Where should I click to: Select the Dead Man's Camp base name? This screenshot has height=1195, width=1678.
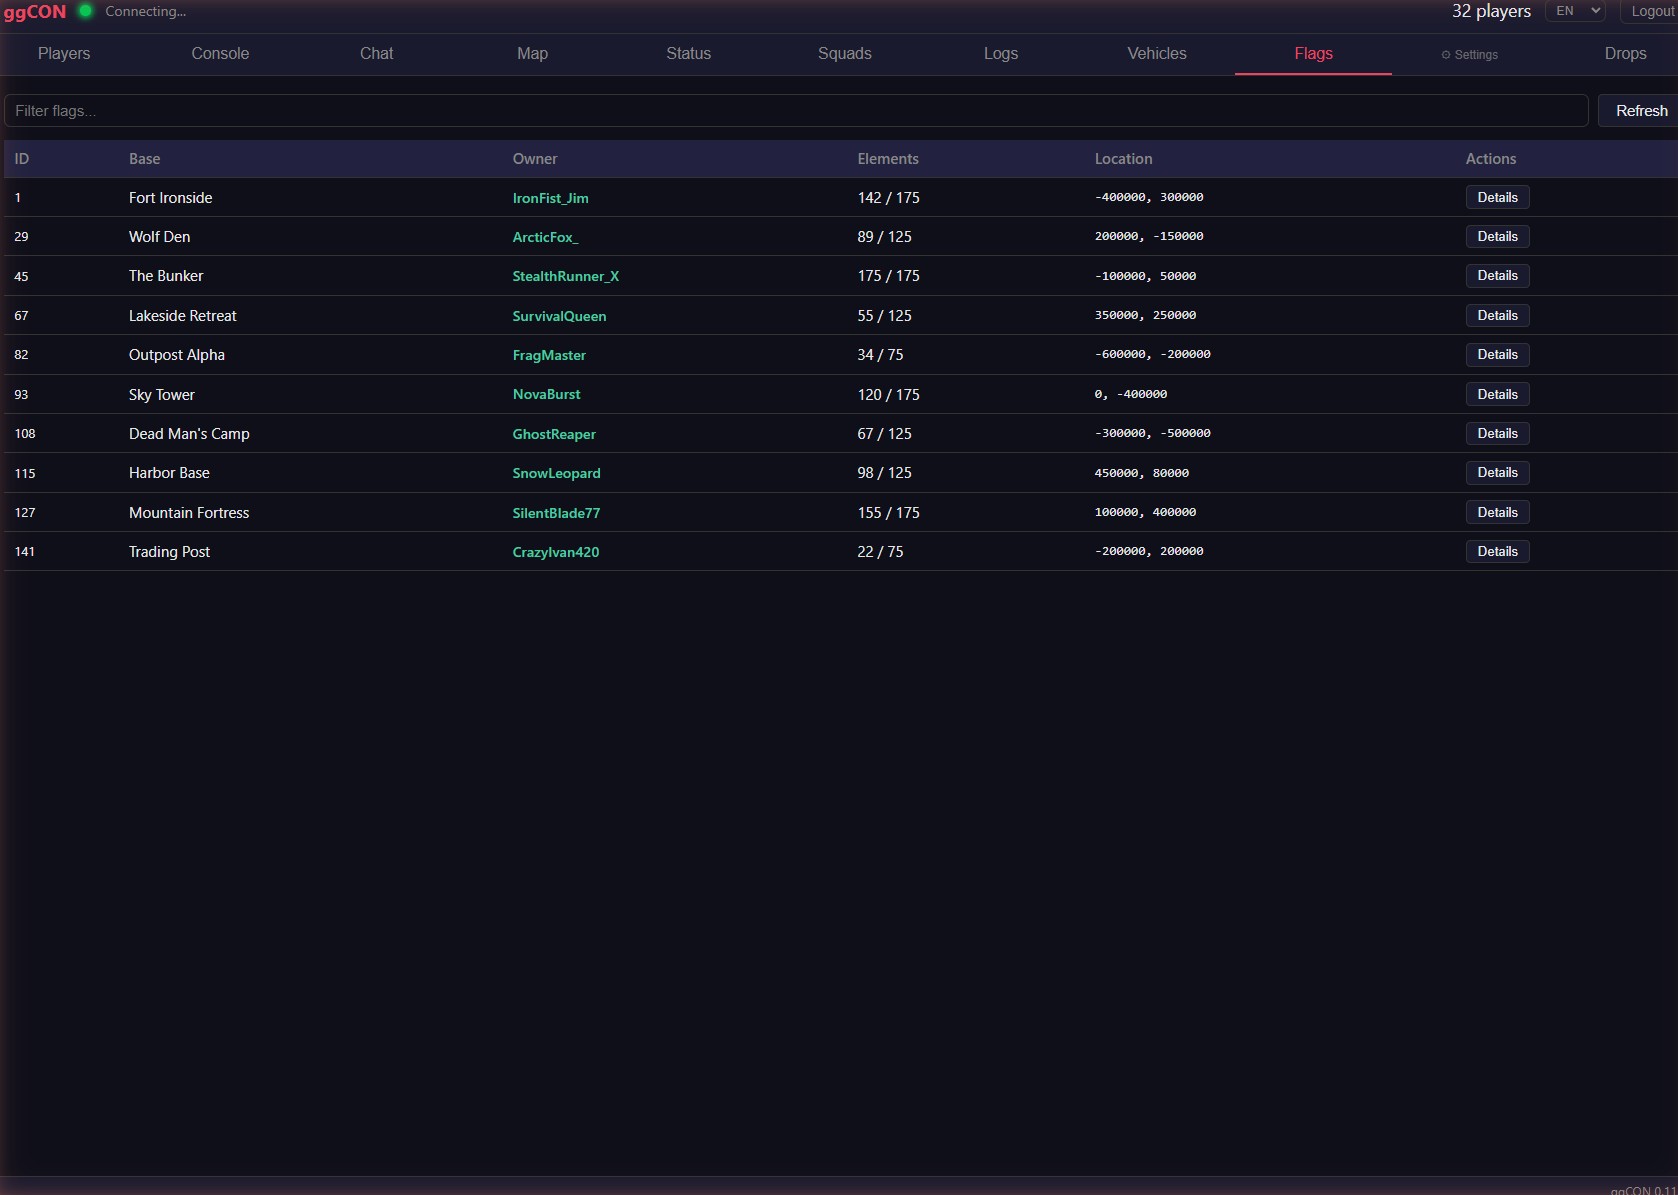coord(189,434)
